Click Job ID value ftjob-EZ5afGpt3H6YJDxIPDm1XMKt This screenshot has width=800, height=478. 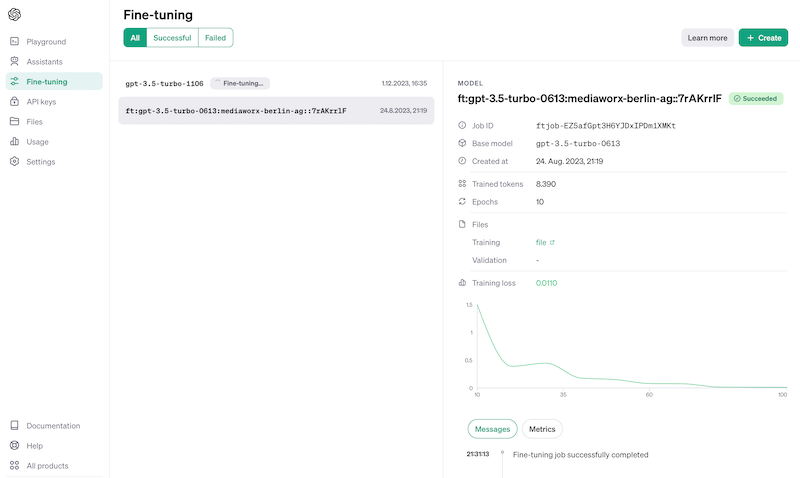pos(606,125)
